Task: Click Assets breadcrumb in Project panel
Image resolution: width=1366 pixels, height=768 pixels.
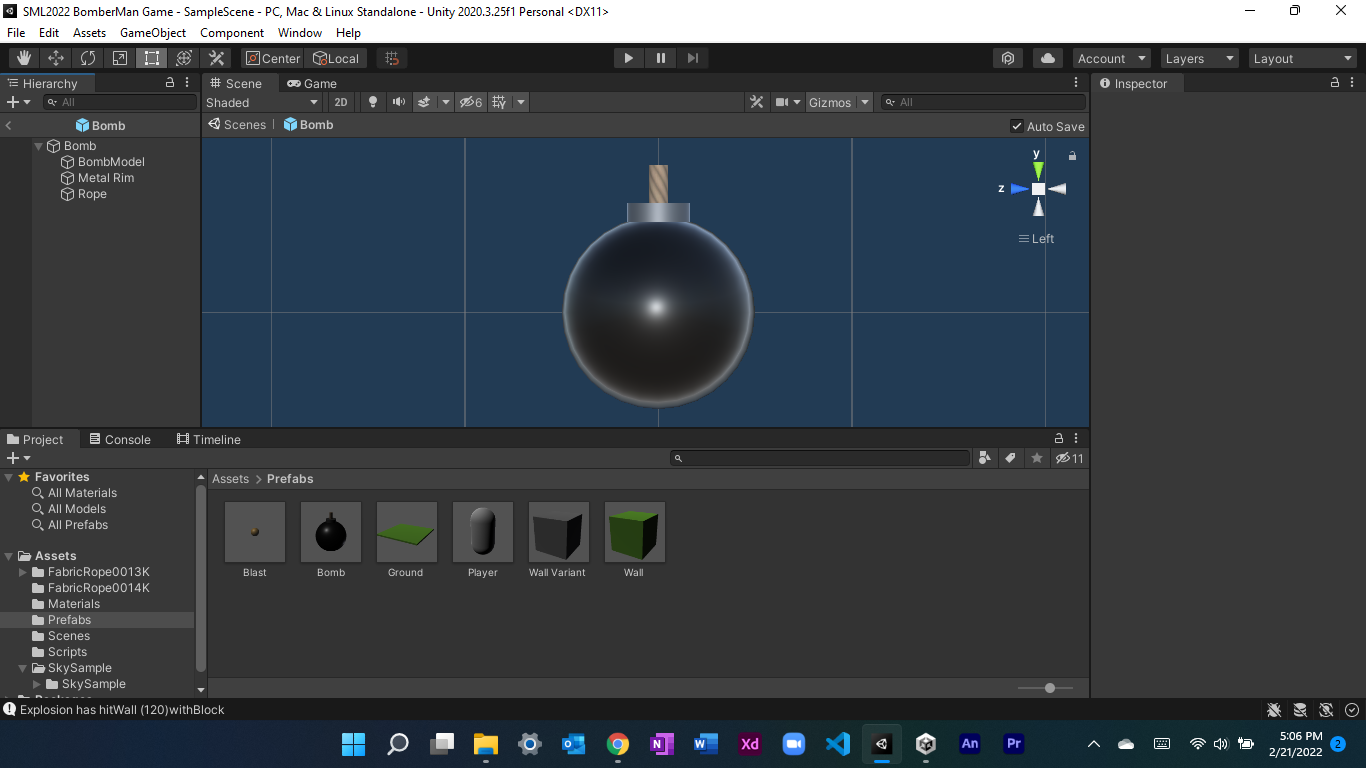Action: 230,479
